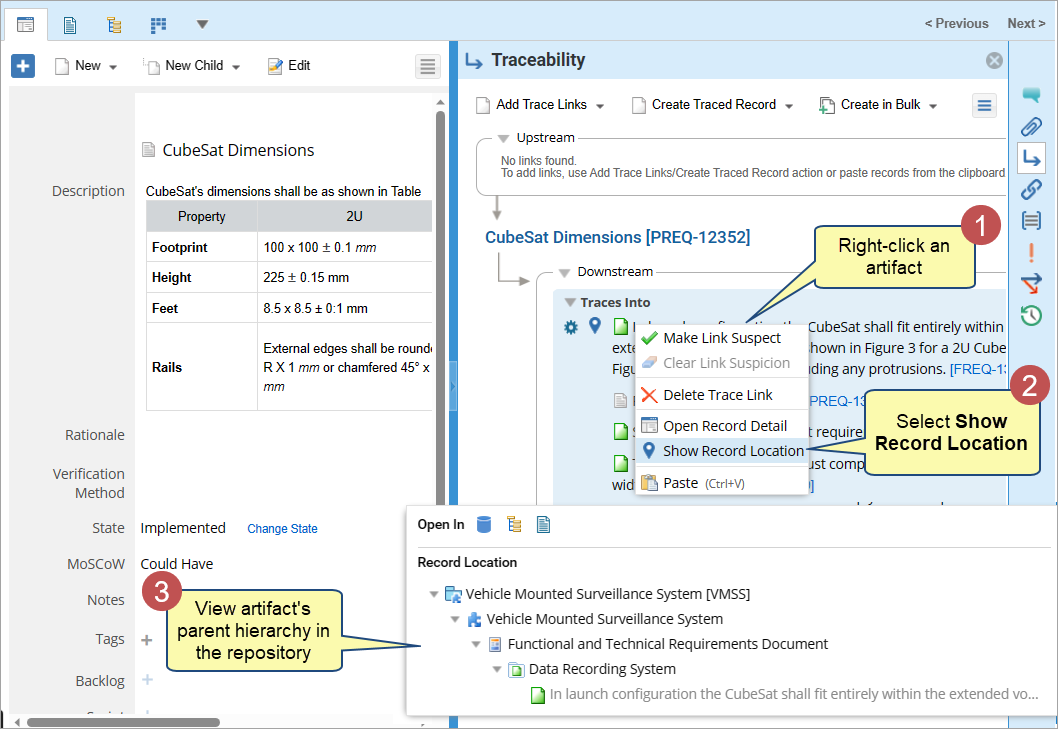Open record in tree view icon
This screenshot has width=1058, height=729.
(x=514, y=524)
